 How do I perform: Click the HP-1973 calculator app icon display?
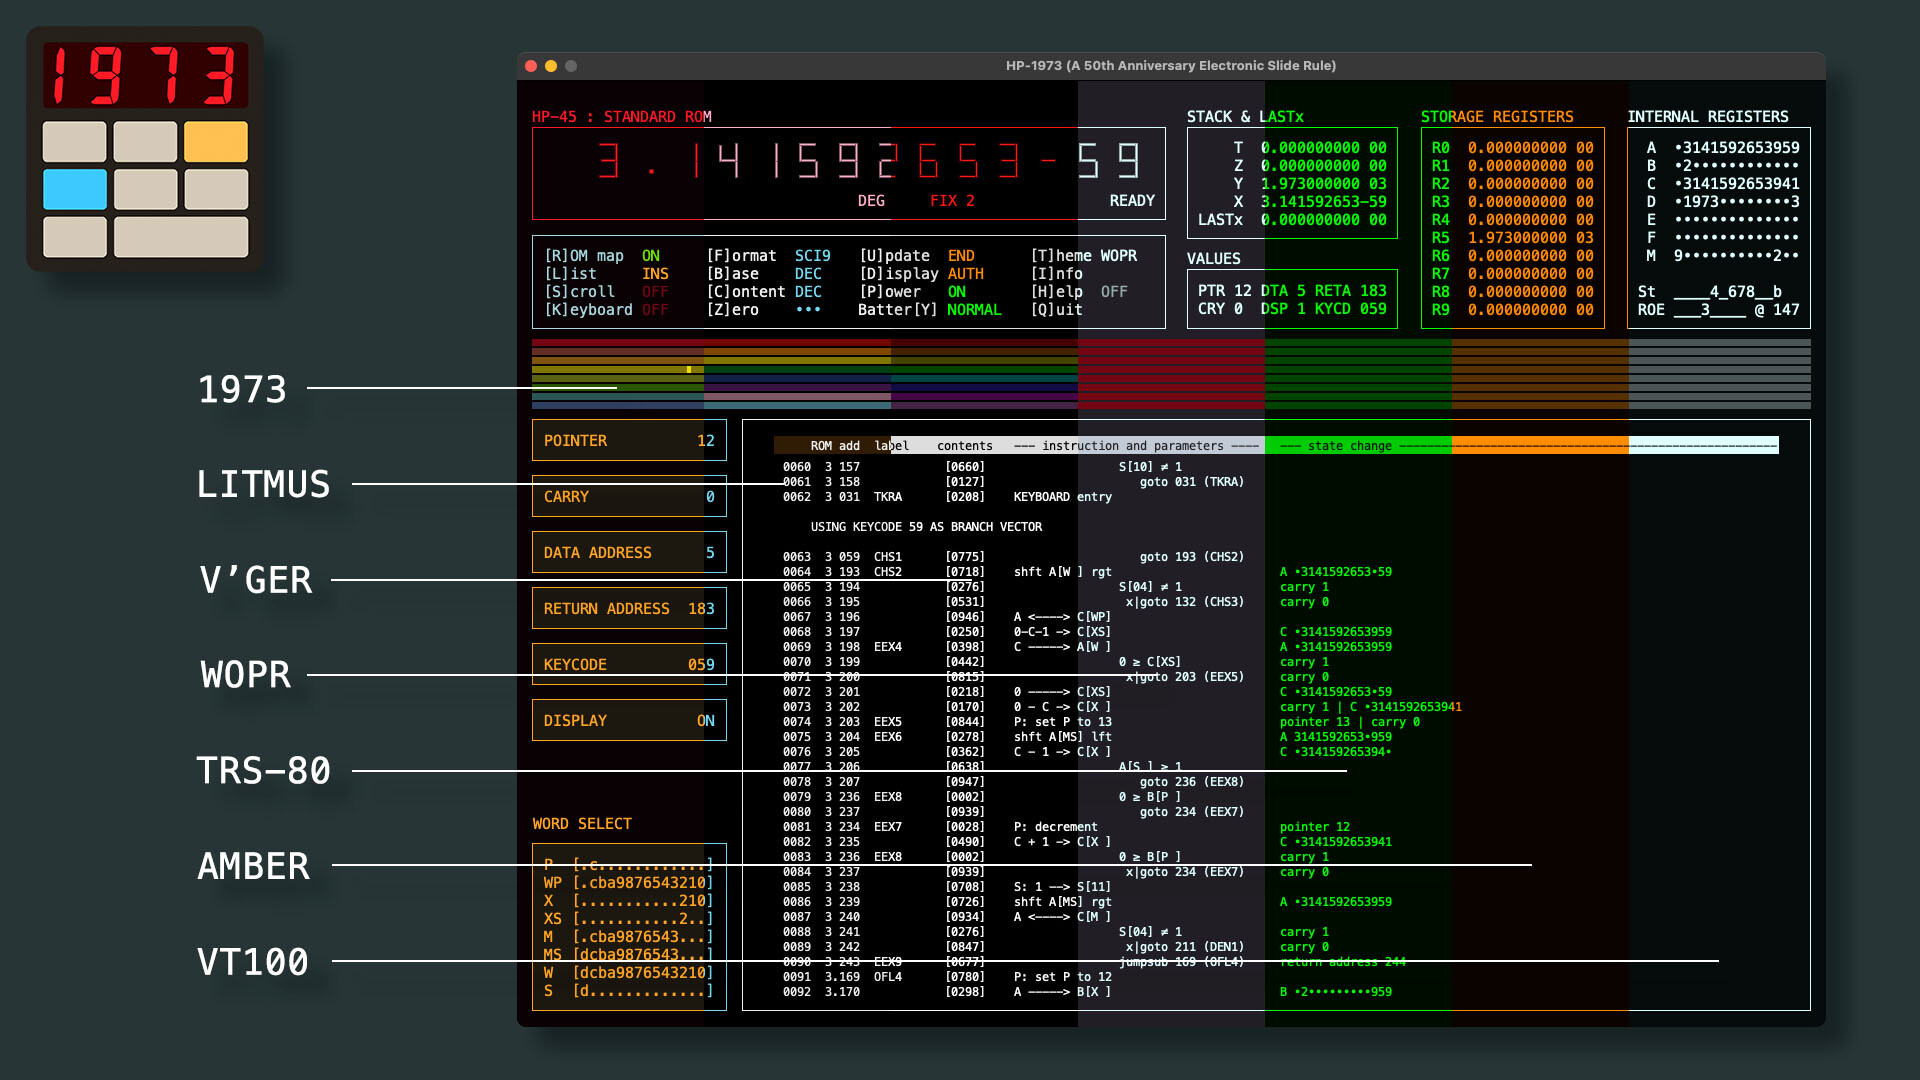coord(145,75)
